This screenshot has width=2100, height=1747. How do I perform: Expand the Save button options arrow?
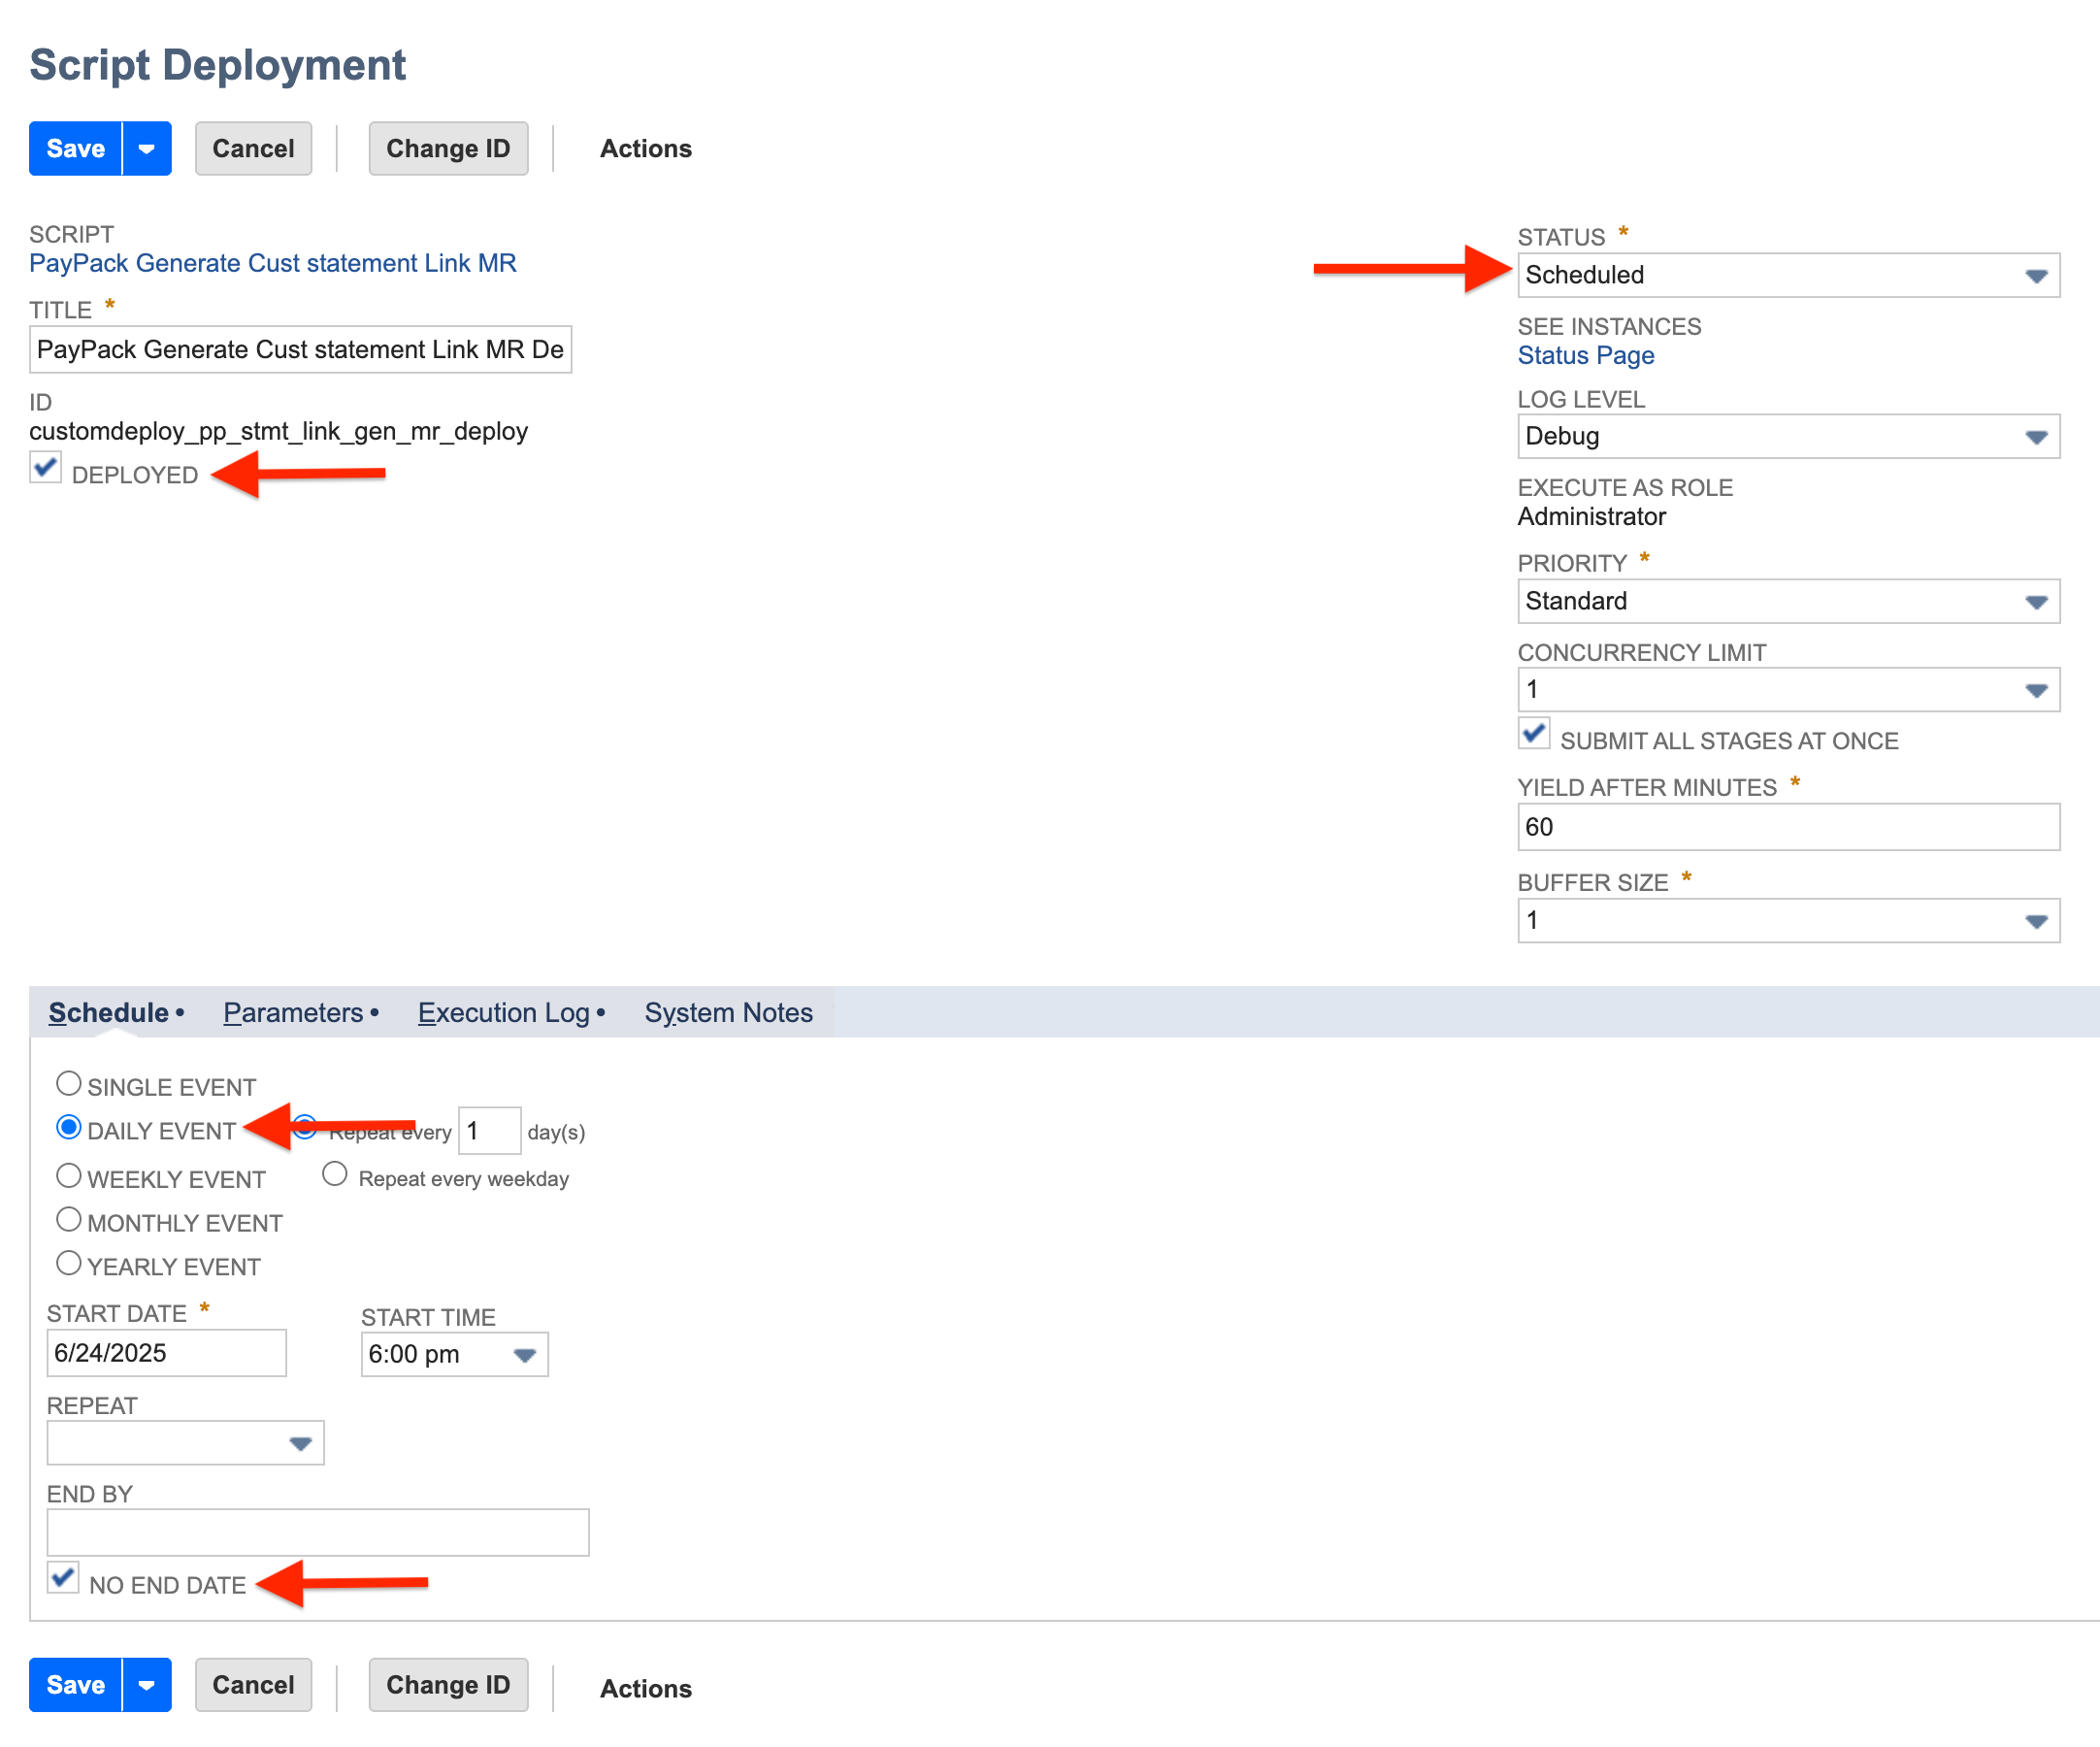(147, 148)
